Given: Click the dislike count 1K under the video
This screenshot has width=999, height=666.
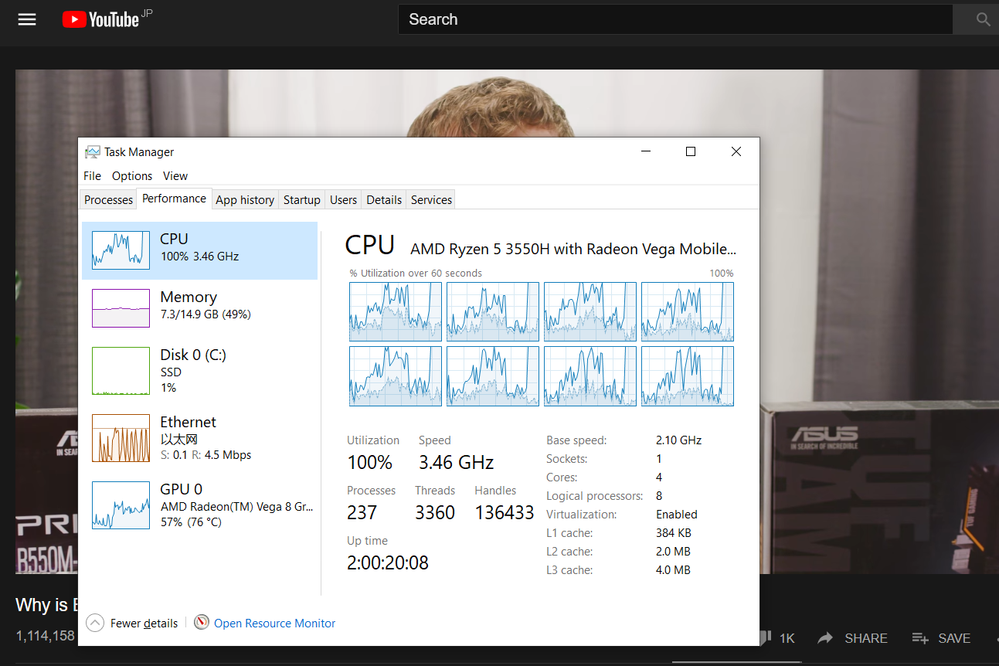Looking at the screenshot, I should coord(787,638).
